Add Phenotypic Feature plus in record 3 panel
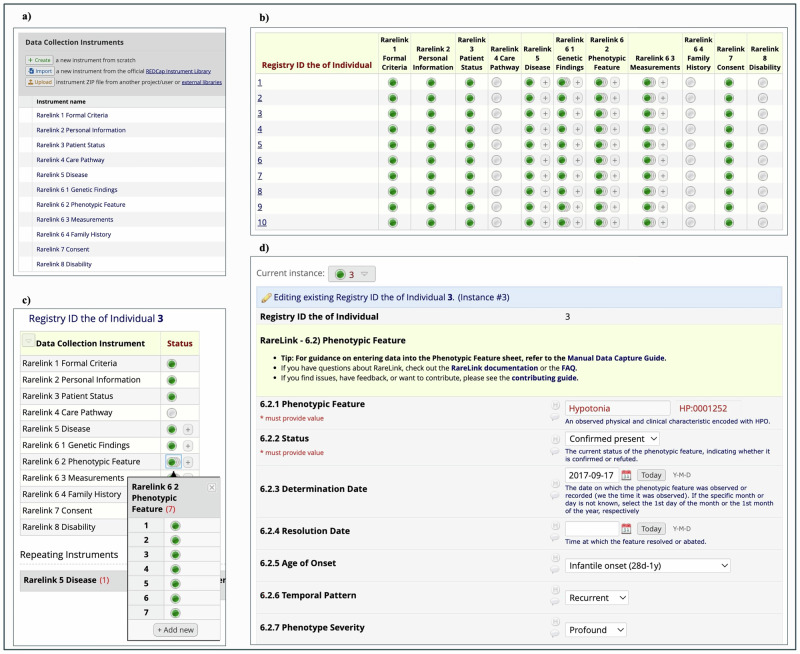This screenshot has width=800, height=654. (x=188, y=462)
